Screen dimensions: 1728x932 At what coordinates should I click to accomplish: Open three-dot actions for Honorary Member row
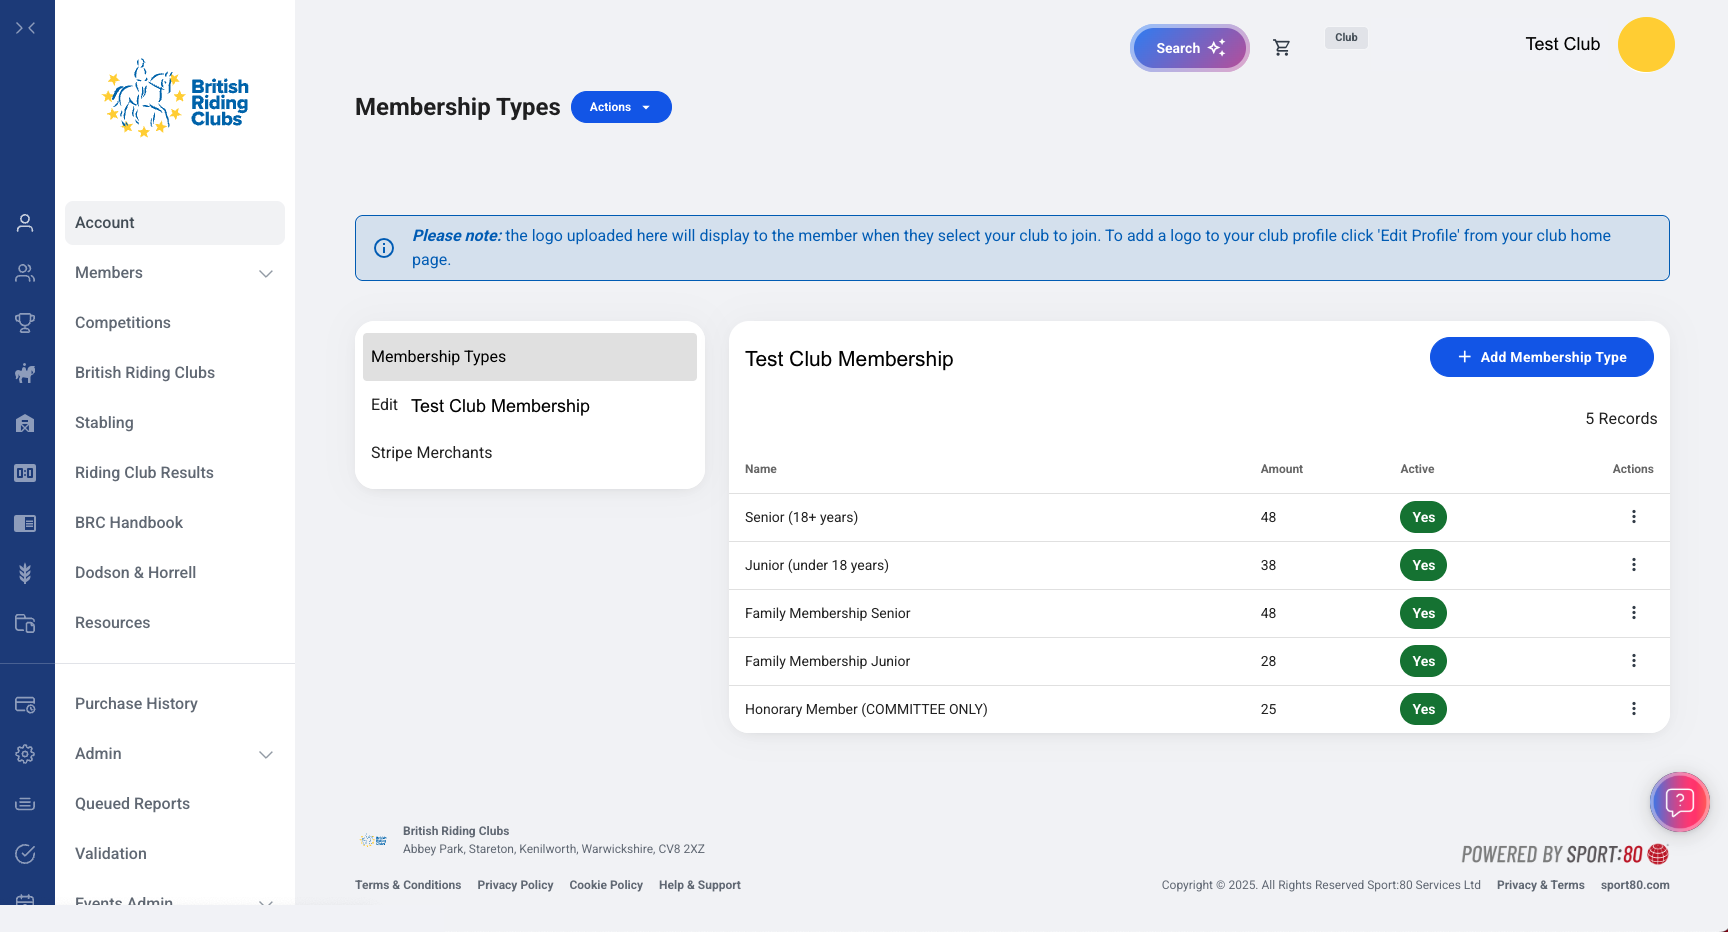pyautogui.click(x=1633, y=709)
